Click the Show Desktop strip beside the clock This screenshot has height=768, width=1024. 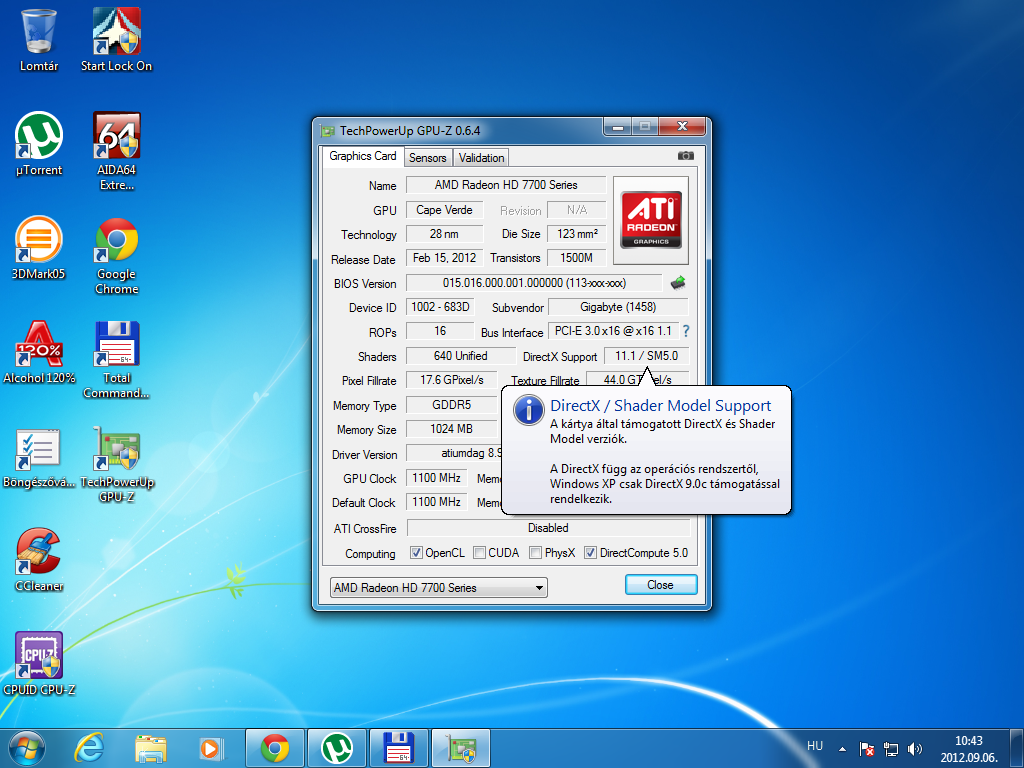pyautogui.click(x=1016, y=748)
